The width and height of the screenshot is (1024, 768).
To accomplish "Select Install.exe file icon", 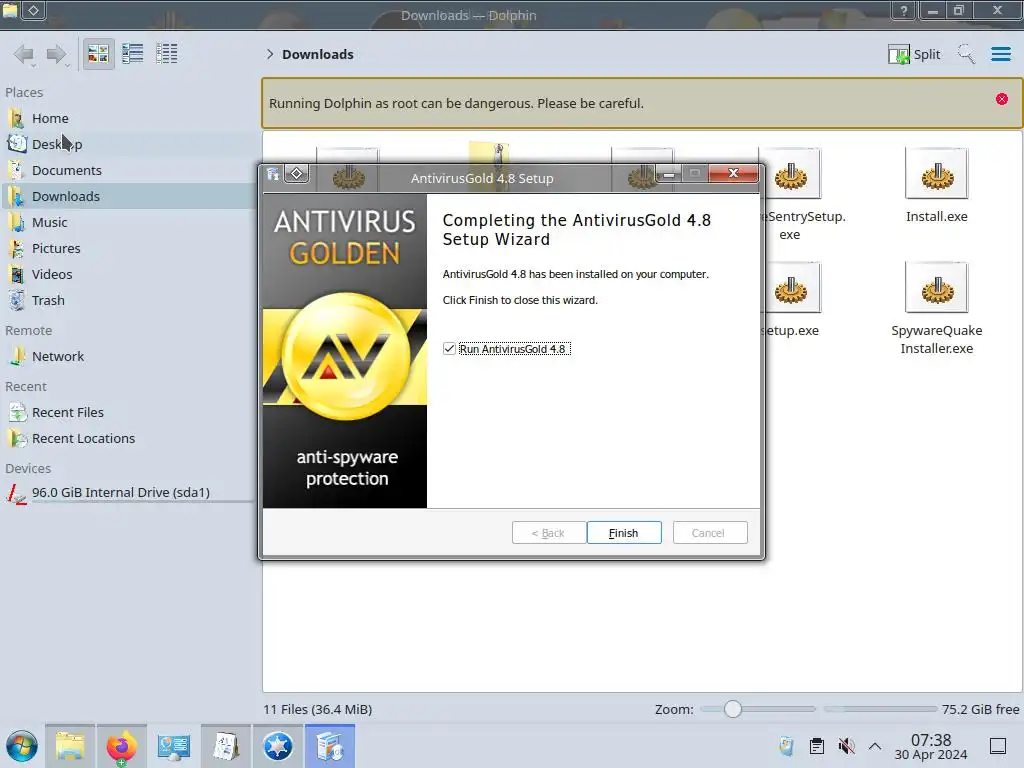I will tap(936, 174).
